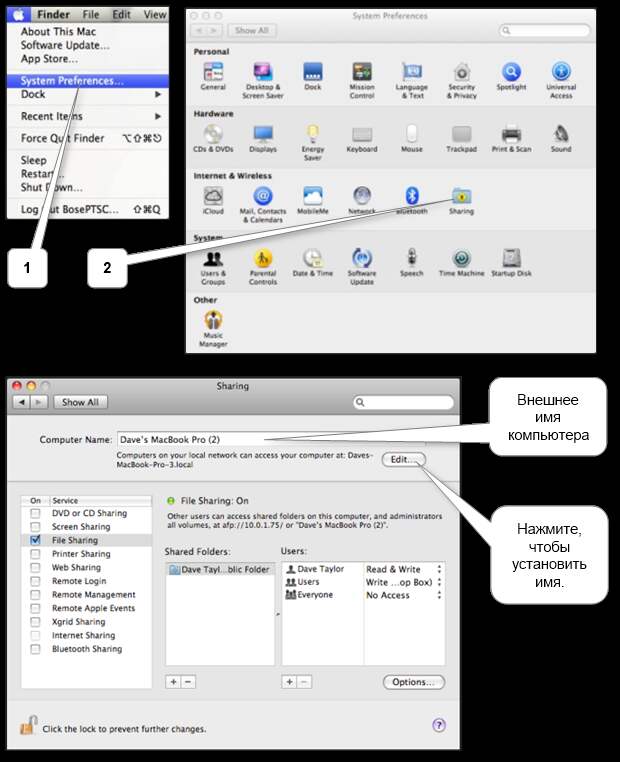
Task: Open Date & Time preferences
Action: (312, 258)
